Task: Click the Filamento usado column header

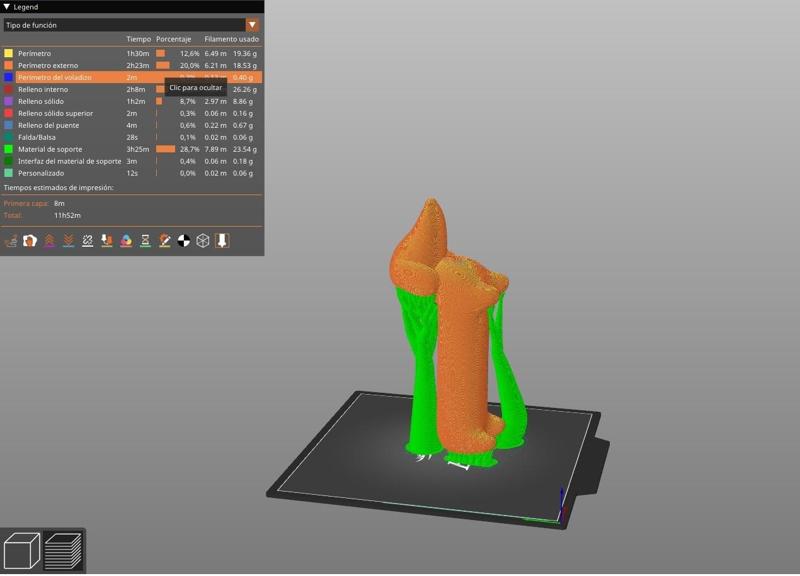Action: click(x=232, y=39)
